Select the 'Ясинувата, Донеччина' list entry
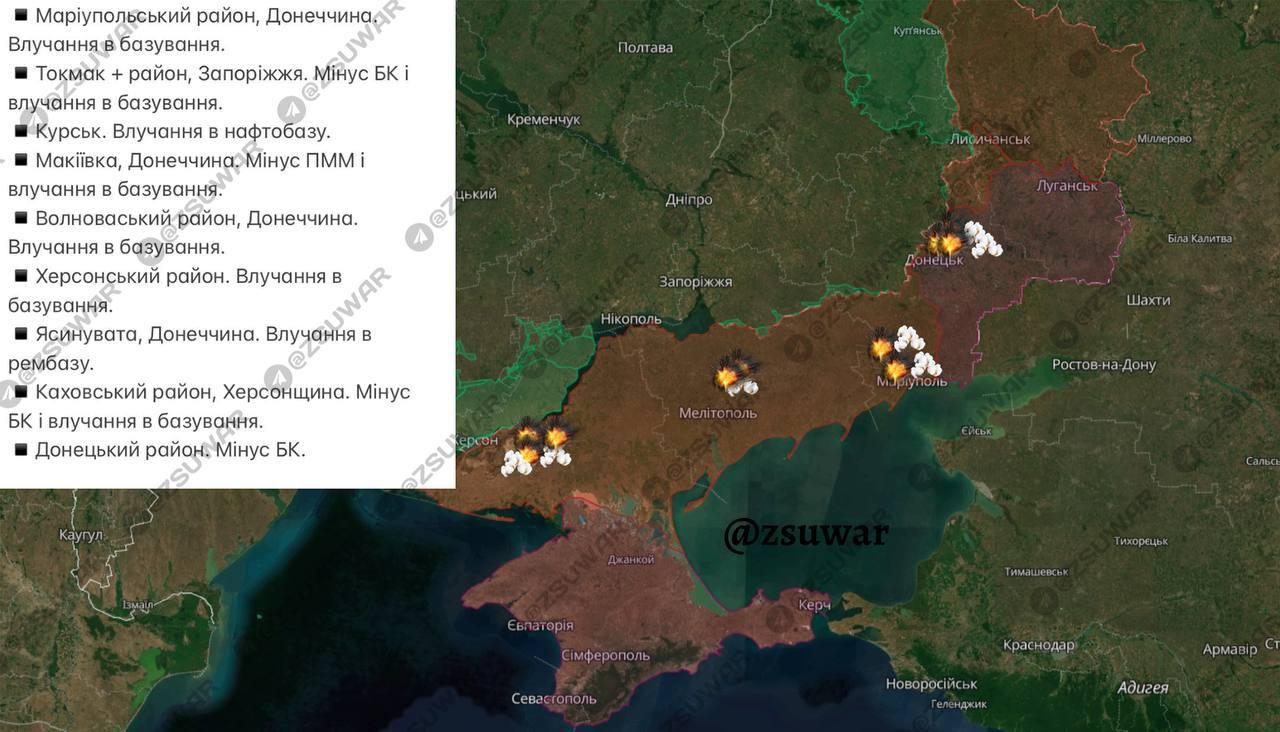Viewport: 1280px width, 732px height. coord(192,348)
